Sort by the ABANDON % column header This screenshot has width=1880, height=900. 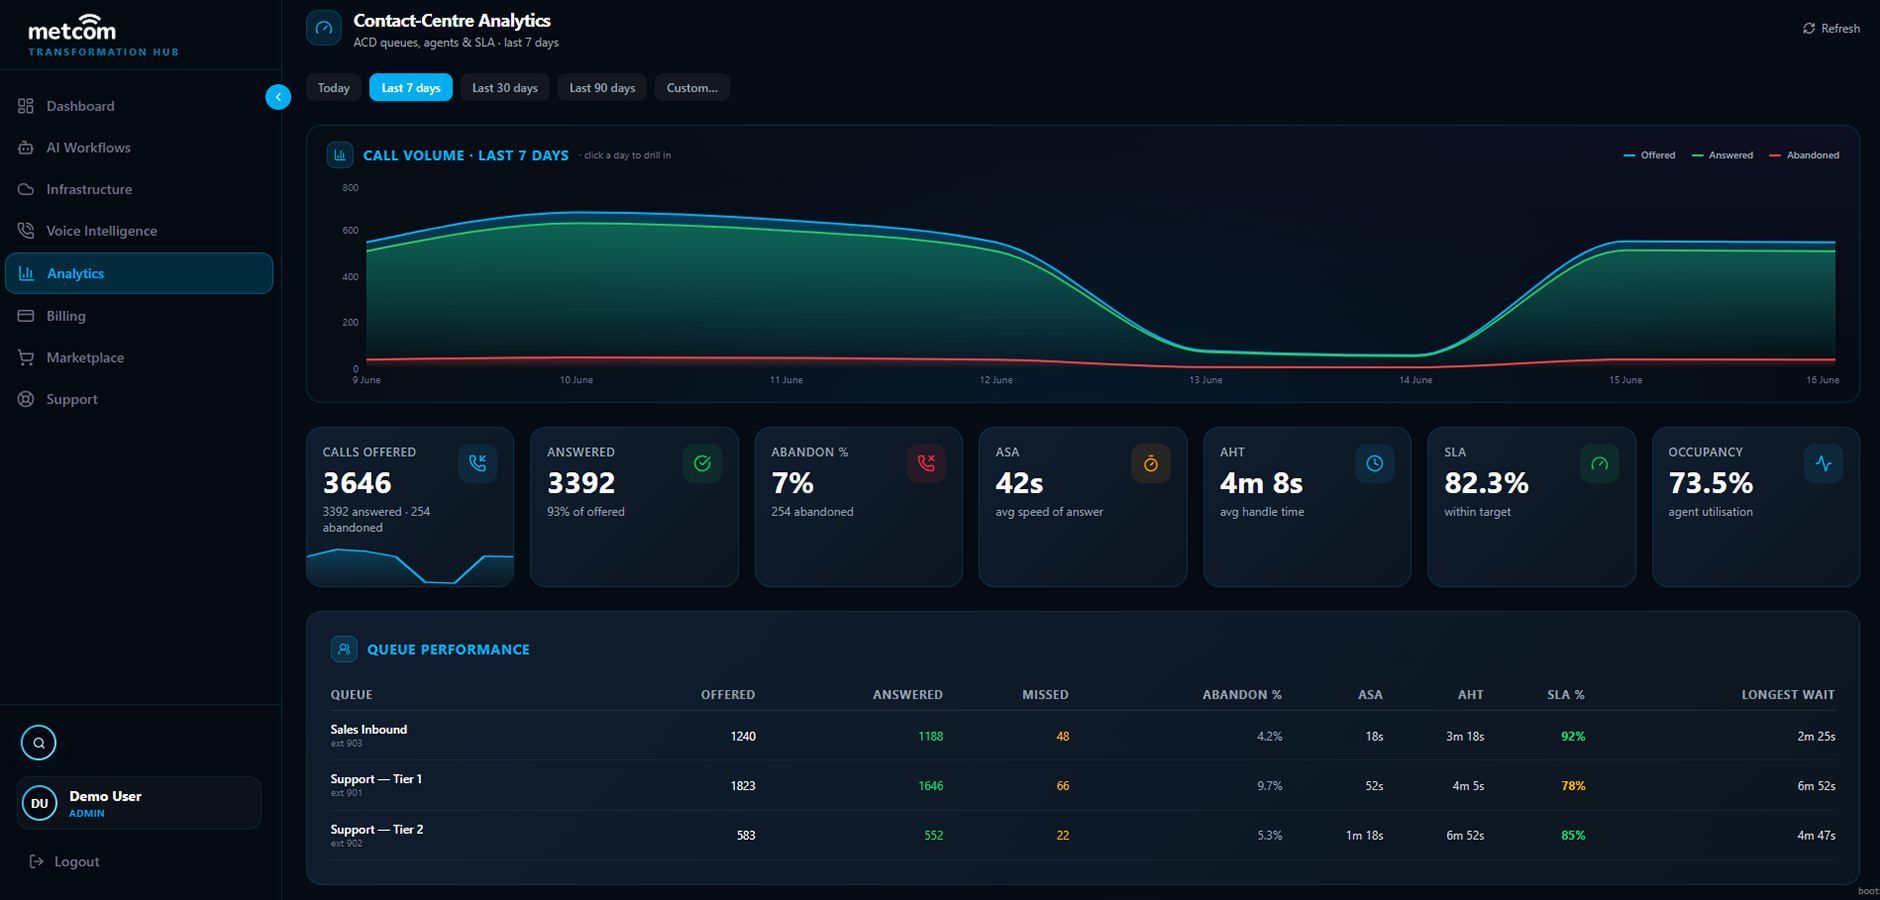[x=1242, y=695]
